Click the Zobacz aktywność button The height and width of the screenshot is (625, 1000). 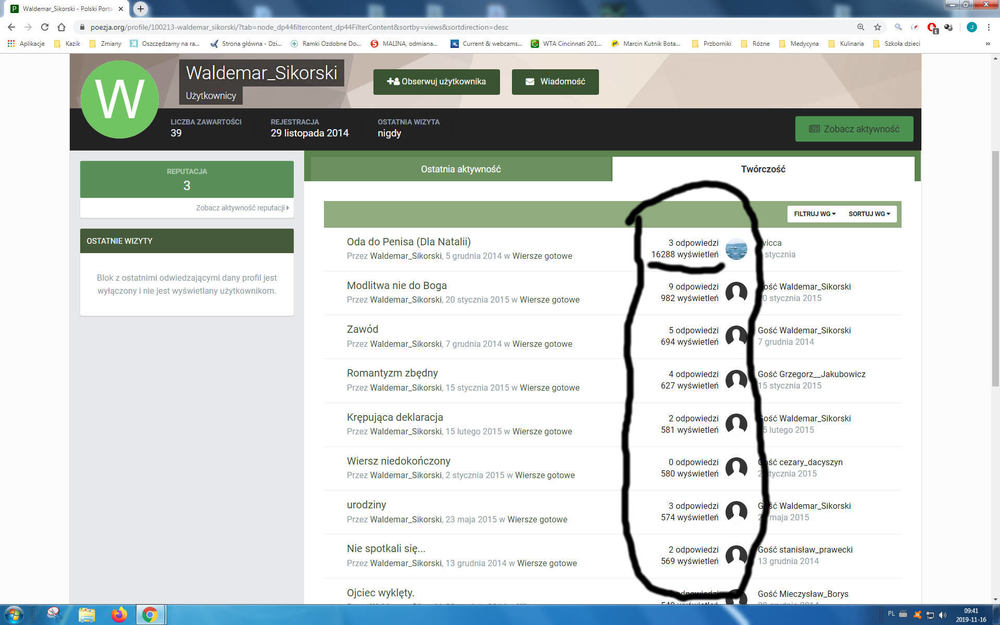854,129
